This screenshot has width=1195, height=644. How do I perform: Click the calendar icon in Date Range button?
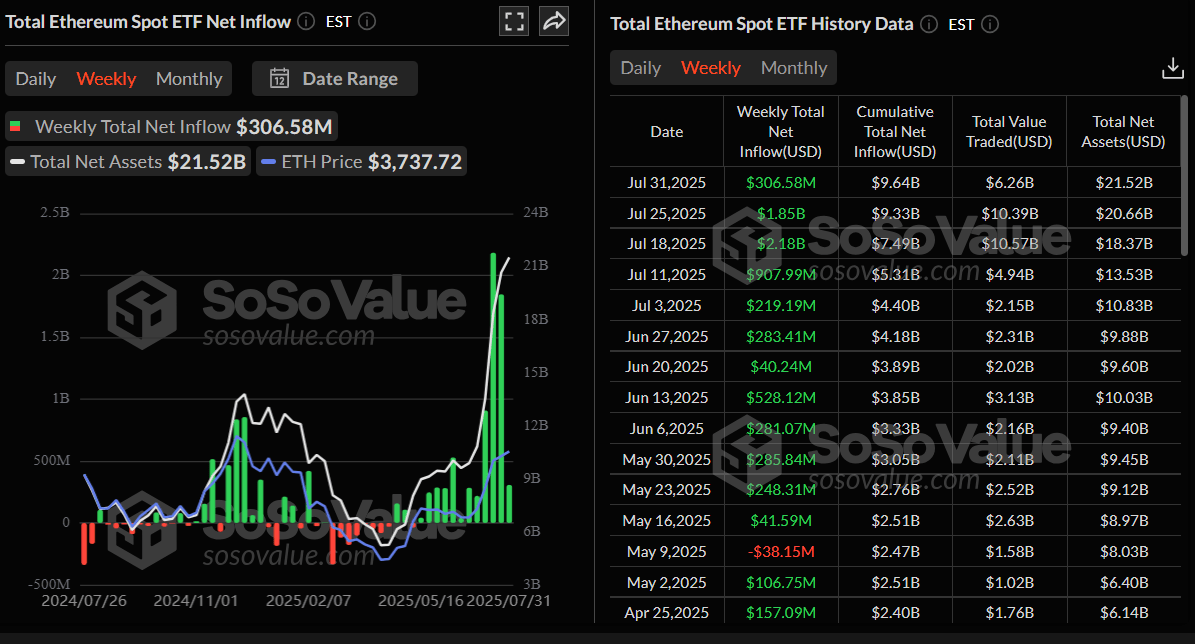click(281, 77)
